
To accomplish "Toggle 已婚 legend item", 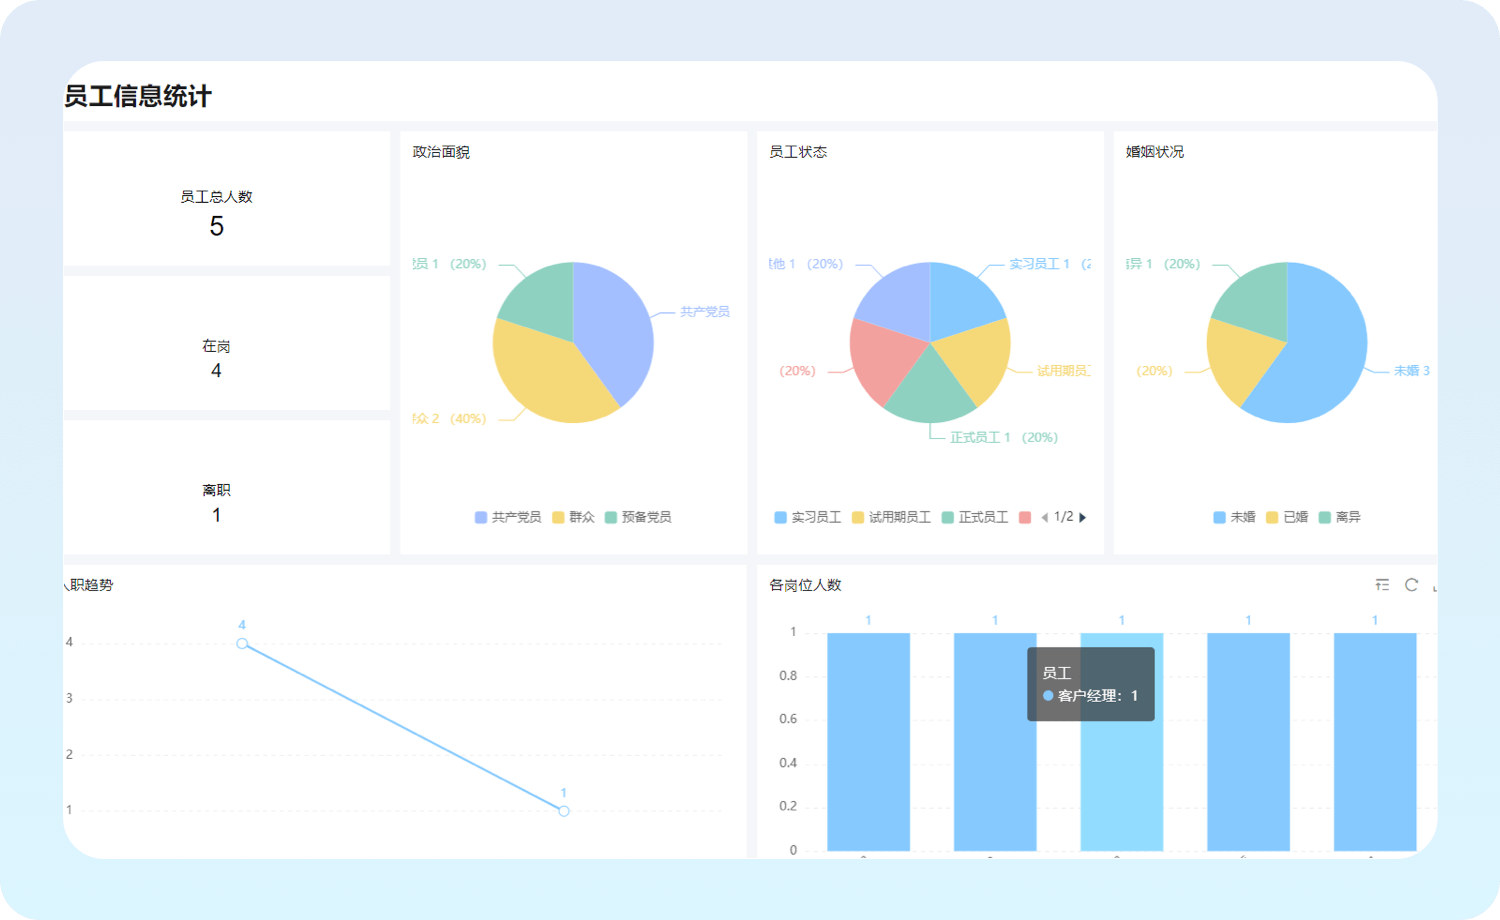I will pos(1287,517).
